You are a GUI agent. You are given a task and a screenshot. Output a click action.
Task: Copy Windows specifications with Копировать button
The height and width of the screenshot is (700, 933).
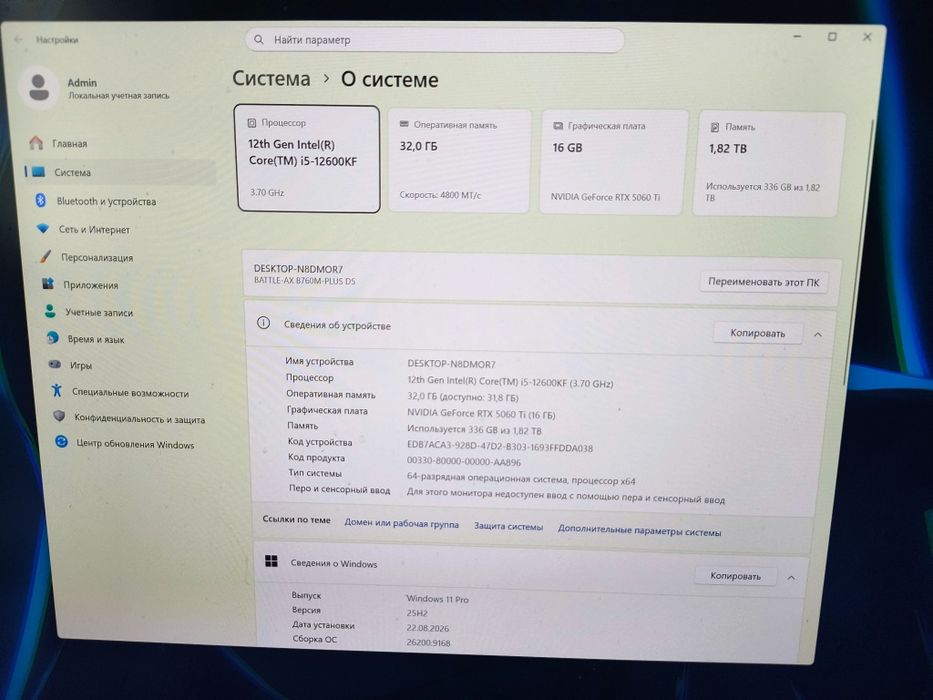(735, 576)
